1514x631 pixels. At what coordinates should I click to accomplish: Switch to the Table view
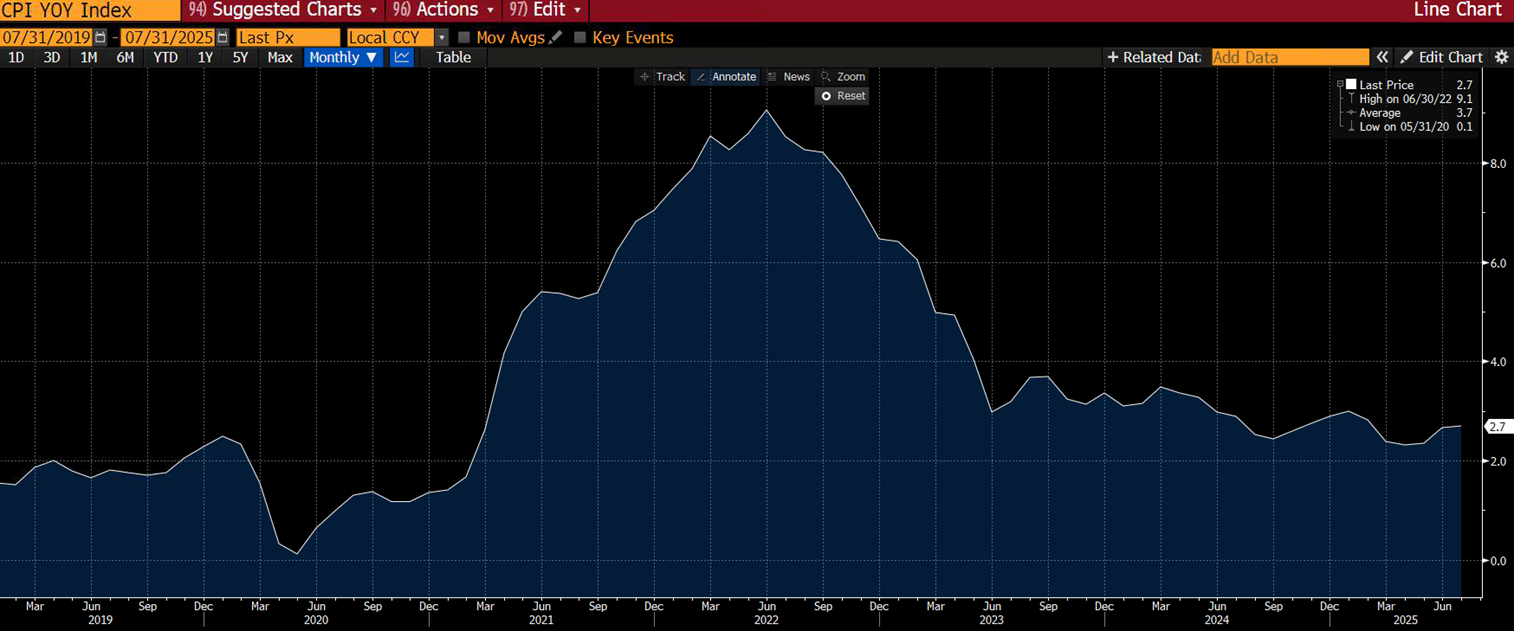click(453, 57)
